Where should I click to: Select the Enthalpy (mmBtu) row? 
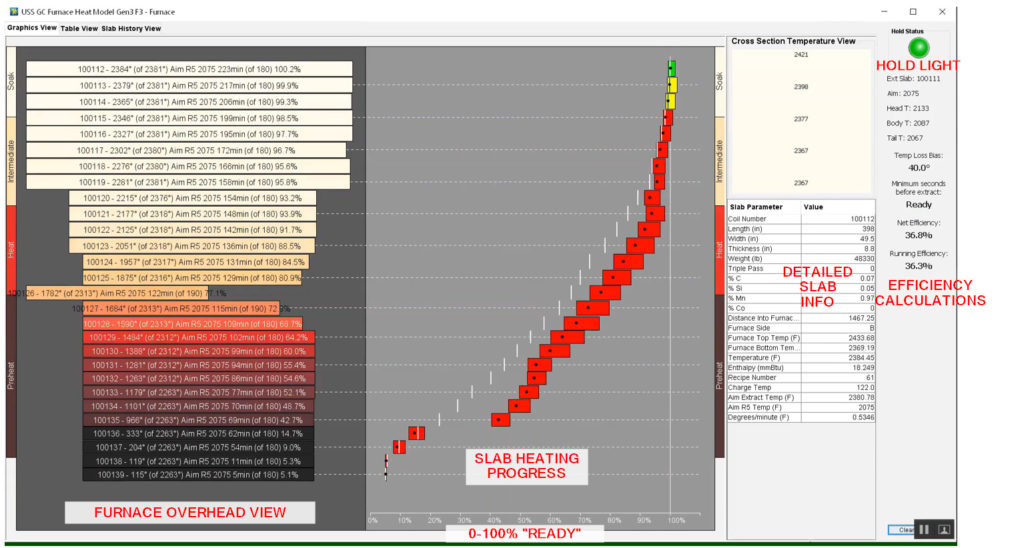pyautogui.click(x=801, y=368)
